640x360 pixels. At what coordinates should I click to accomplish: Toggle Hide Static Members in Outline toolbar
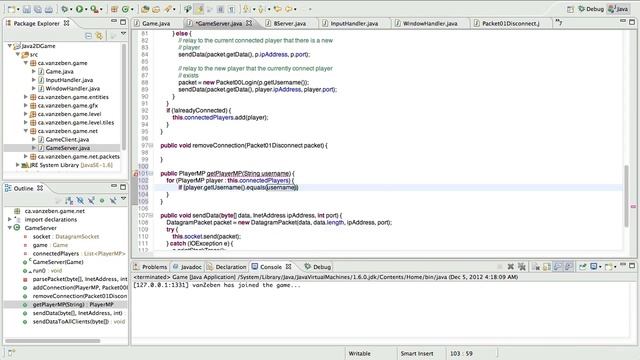(91, 200)
